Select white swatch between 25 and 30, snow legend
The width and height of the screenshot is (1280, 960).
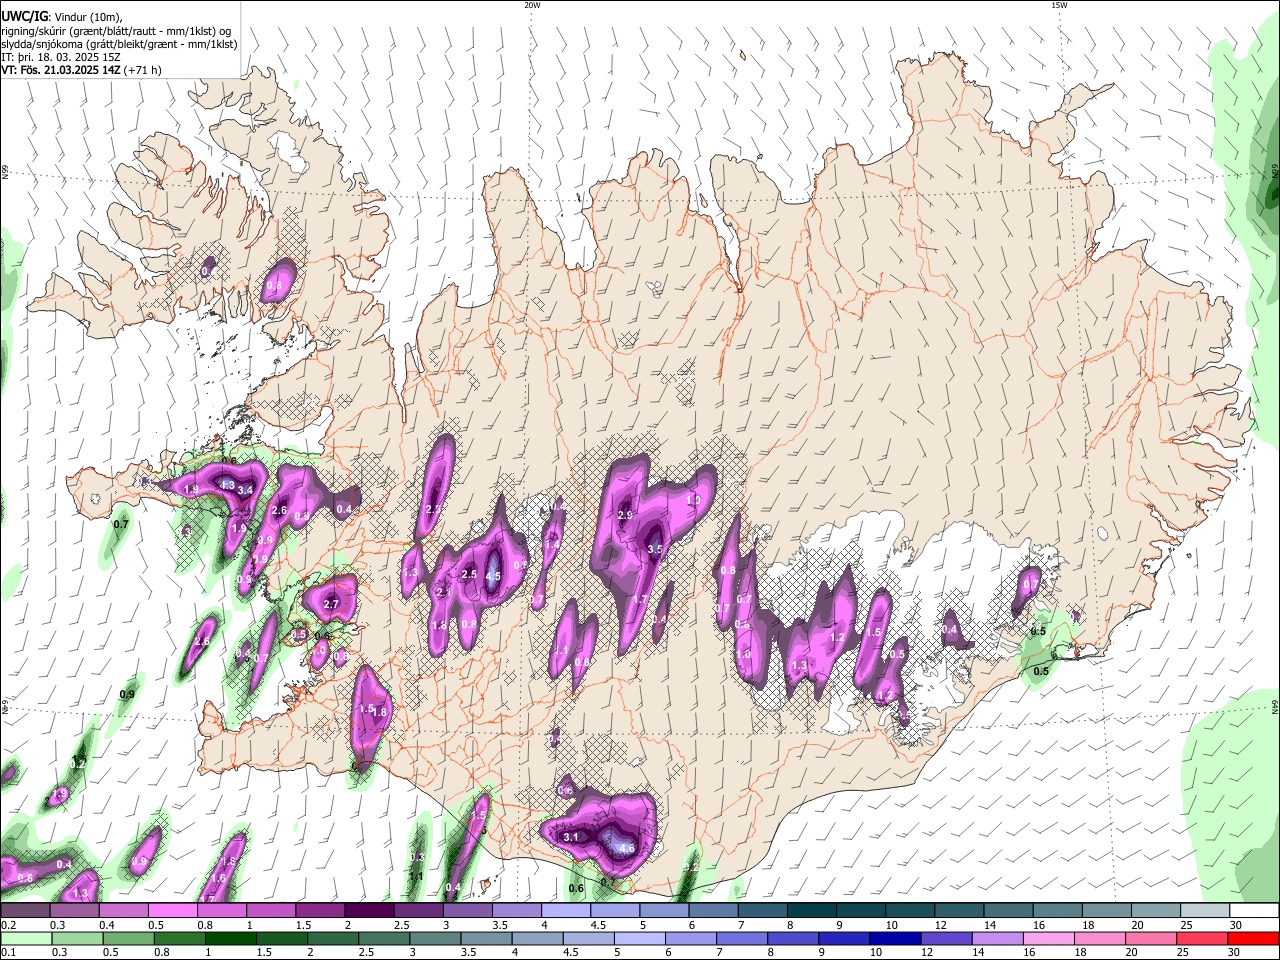coord(1206,910)
